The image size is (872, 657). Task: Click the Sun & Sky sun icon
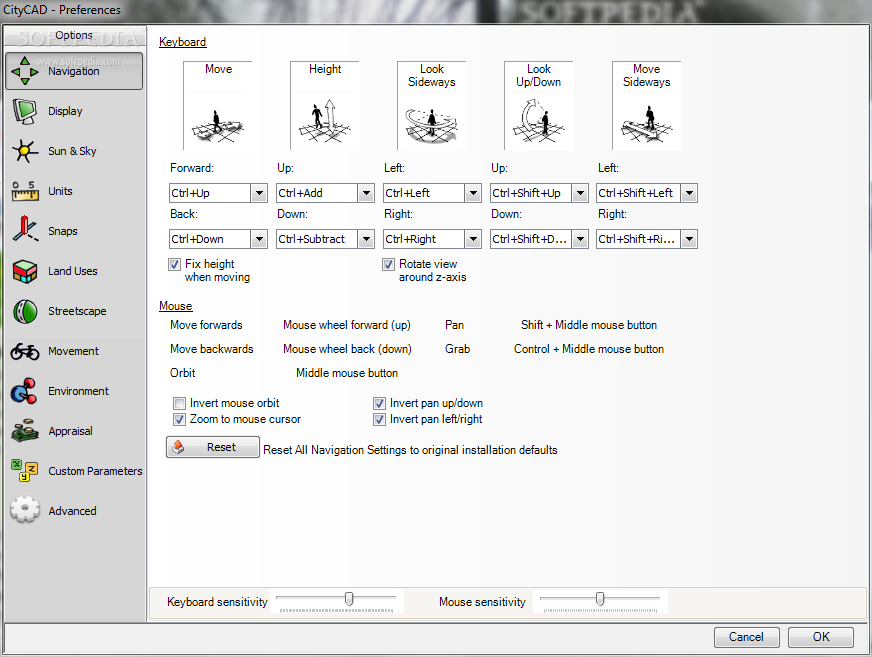tap(24, 151)
